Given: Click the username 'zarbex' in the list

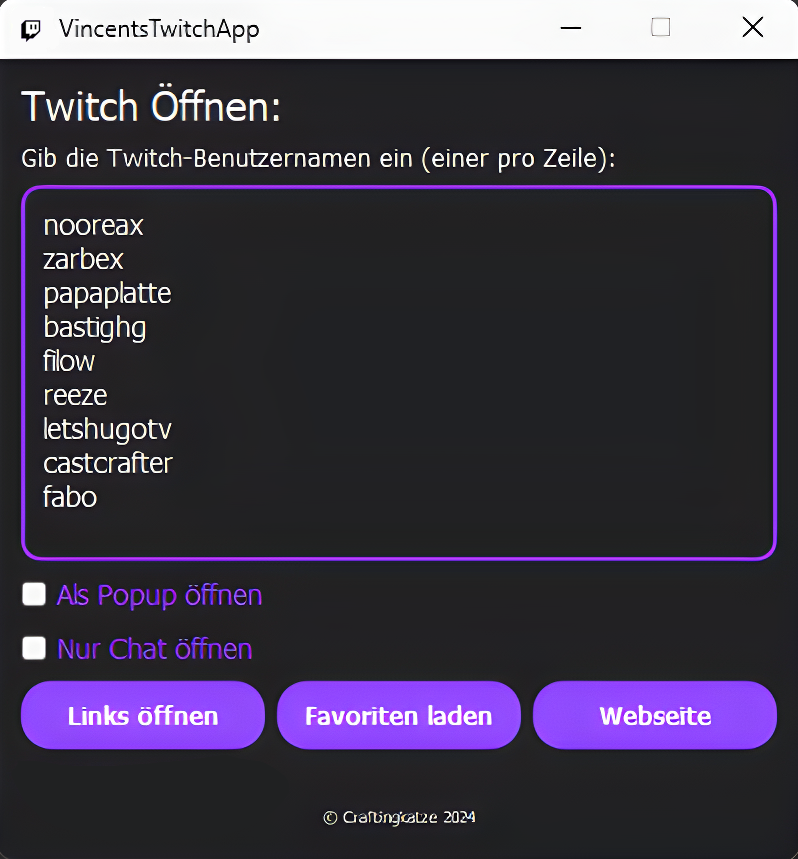Looking at the screenshot, I should 84,260.
